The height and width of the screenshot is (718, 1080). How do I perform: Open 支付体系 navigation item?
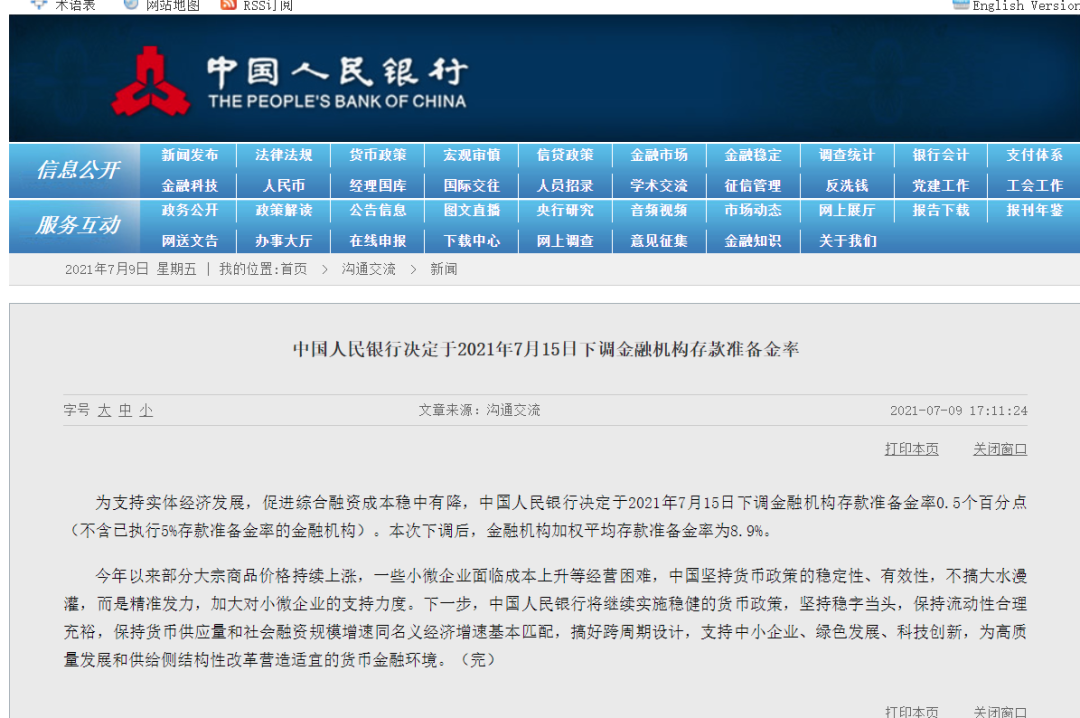point(1034,155)
